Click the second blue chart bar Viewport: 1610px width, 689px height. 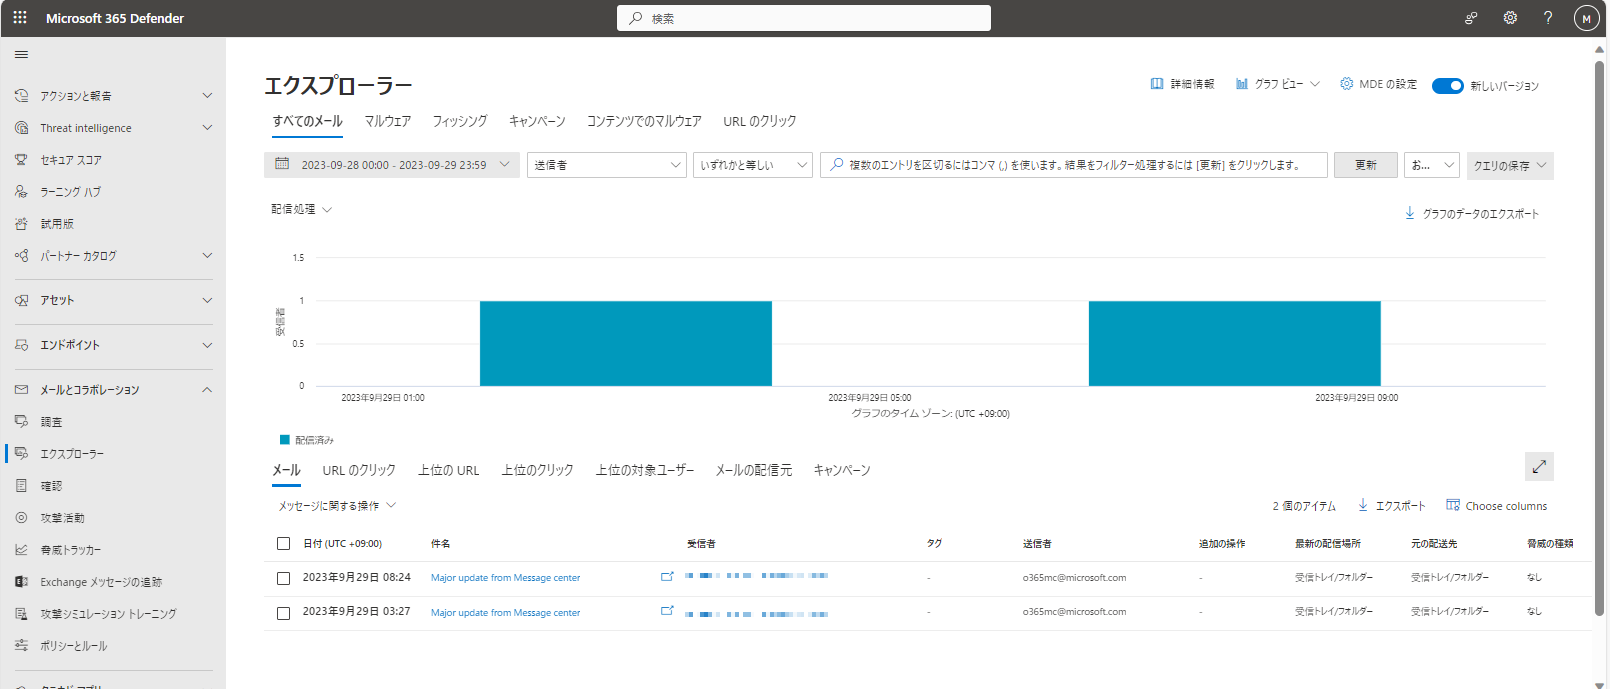tap(1234, 343)
